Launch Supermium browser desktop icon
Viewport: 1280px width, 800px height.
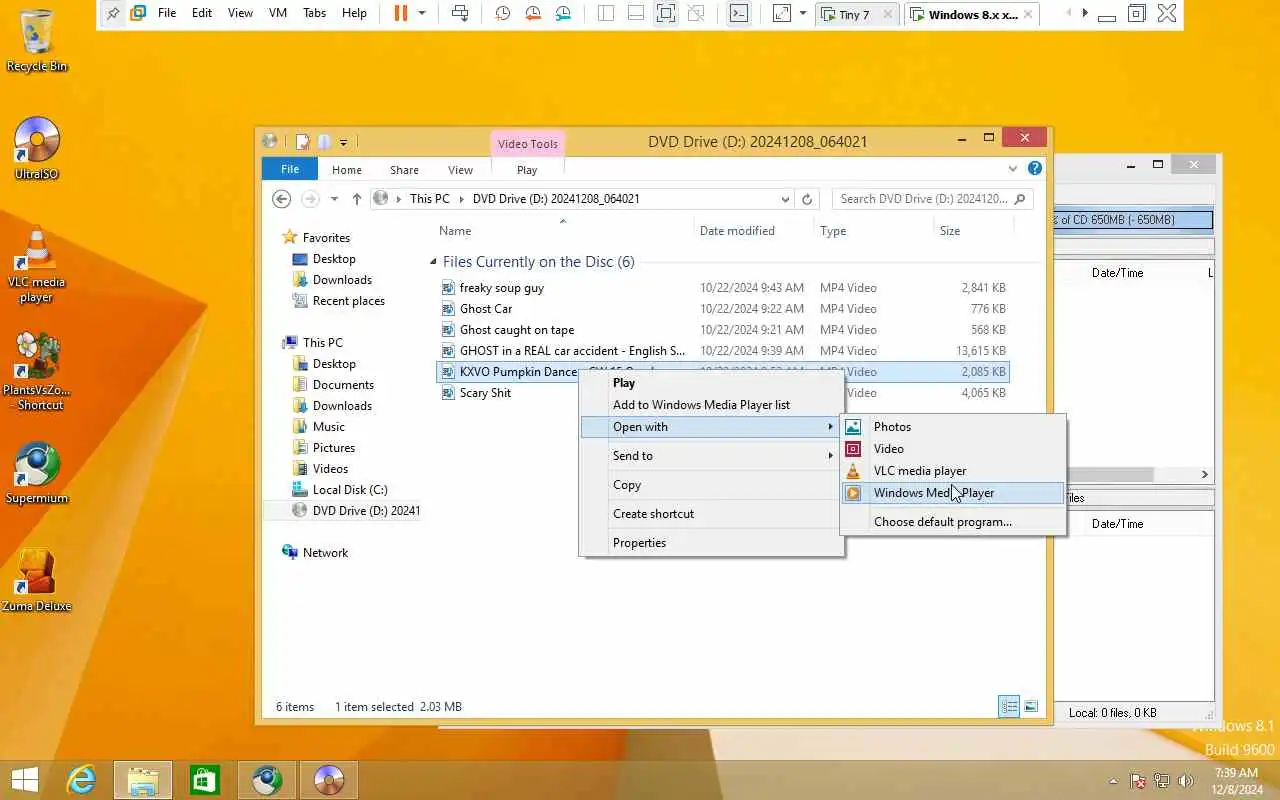(37, 473)
